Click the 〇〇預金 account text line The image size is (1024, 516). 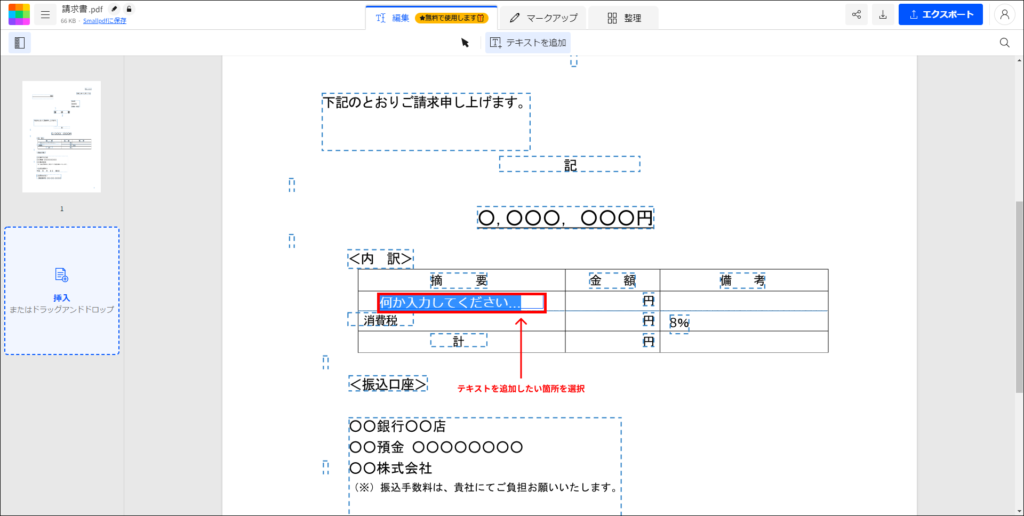[x=436, y=447]
